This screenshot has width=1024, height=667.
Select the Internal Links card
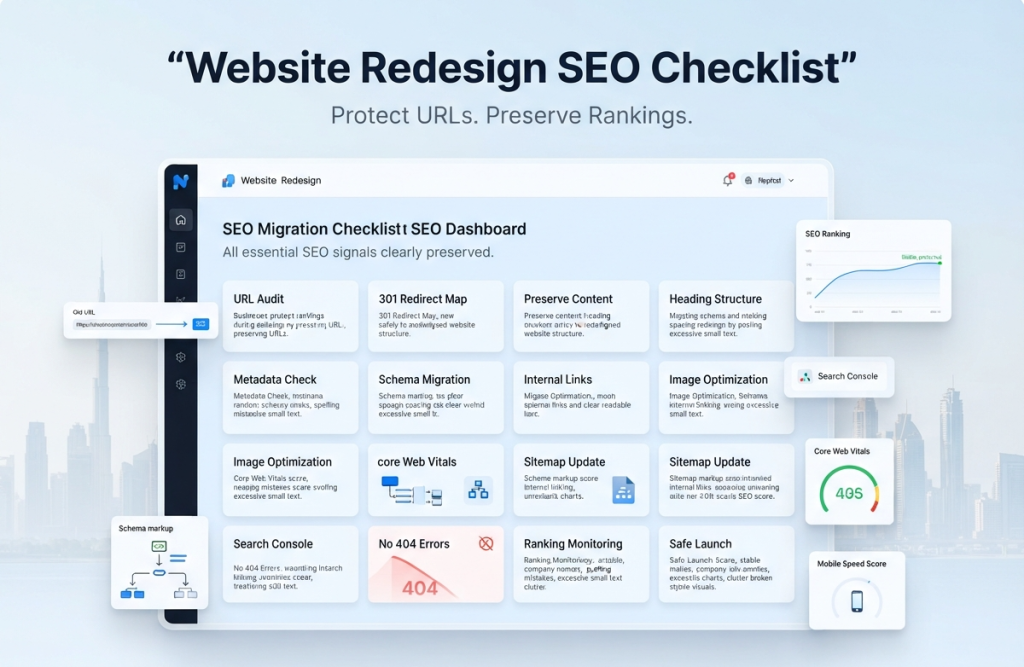pos(581,398)
